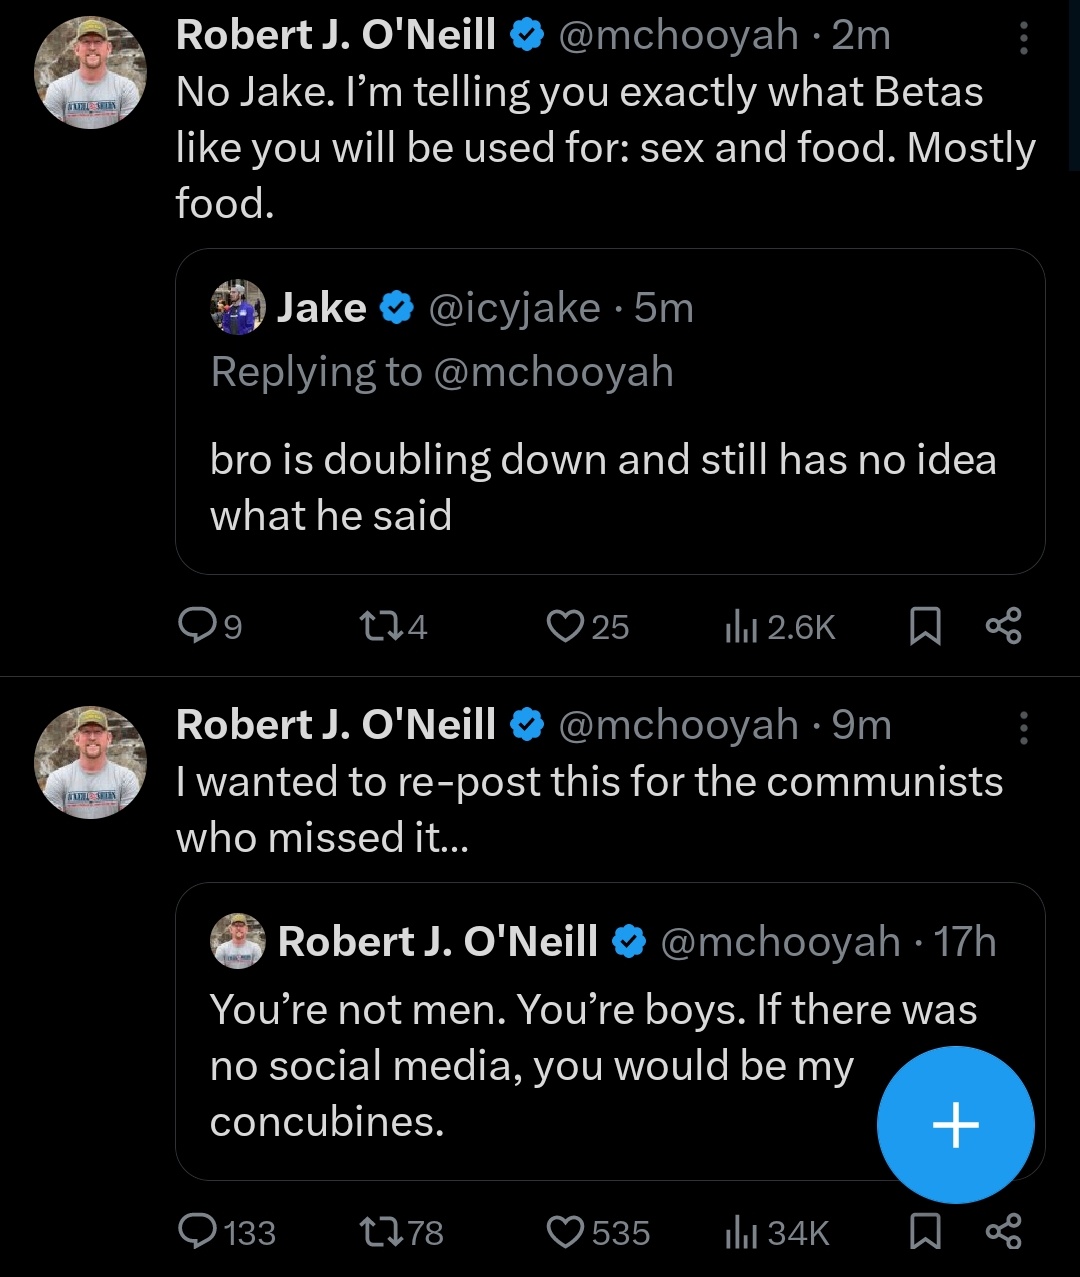Image resolution: width=1080 pixels, height=1277 pixels.
Task: Open Jake's profile picture in quoted tweet
Action: (238, 307)
